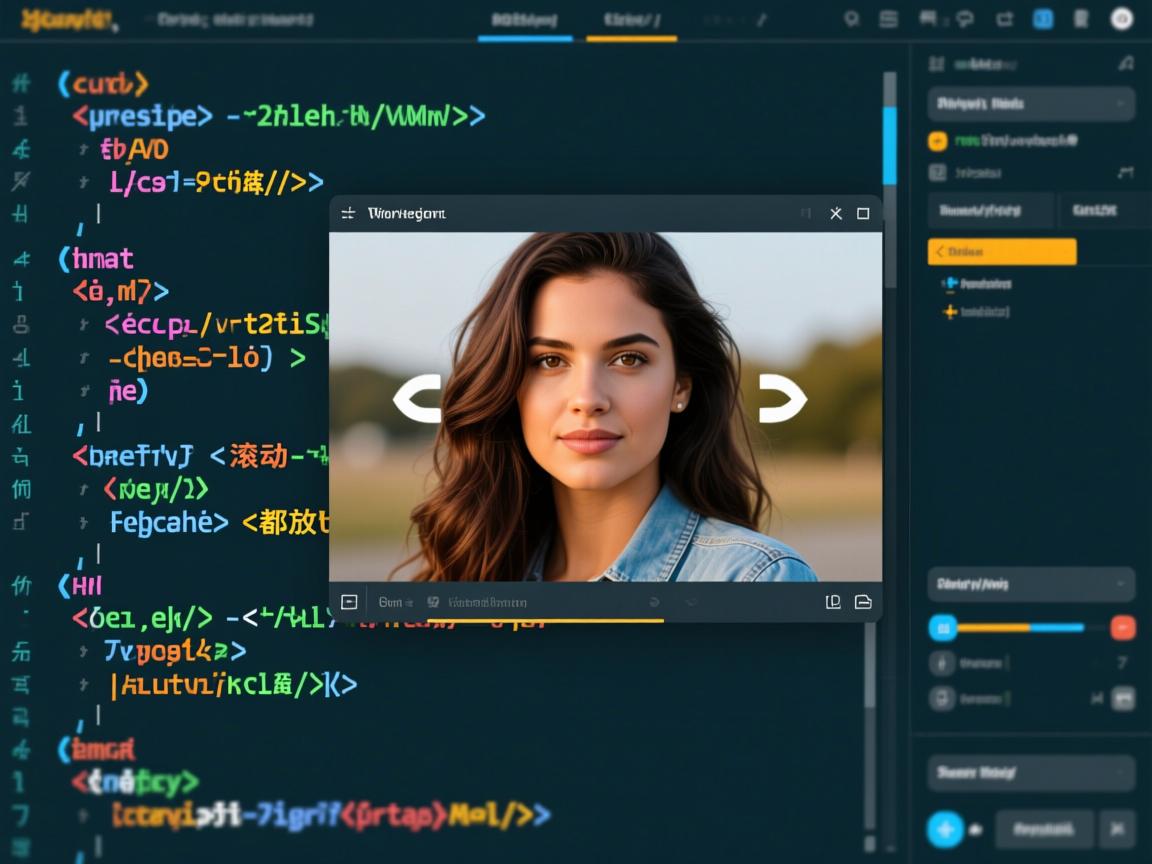Click the search magnifier icon in top toolbar
Image resolution: width=1152 pixels, height=864 pixels.
pos(852,19)
